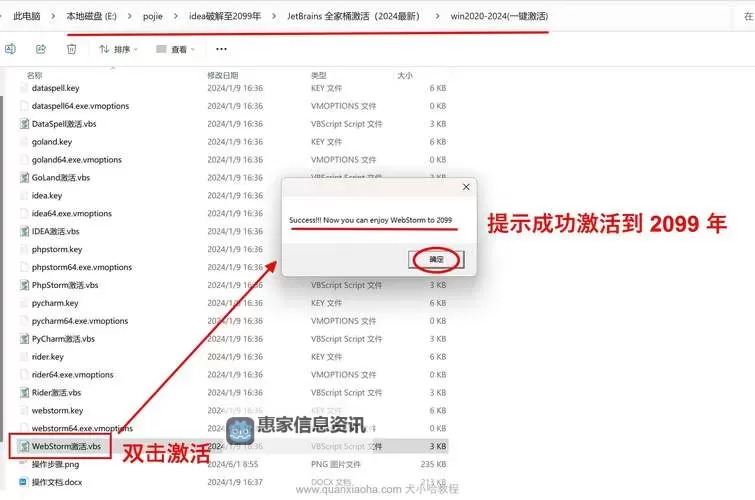Screen dimensions: 755x500
Task: Click file icon of dataspell.key
Action: tap(24, 88)
